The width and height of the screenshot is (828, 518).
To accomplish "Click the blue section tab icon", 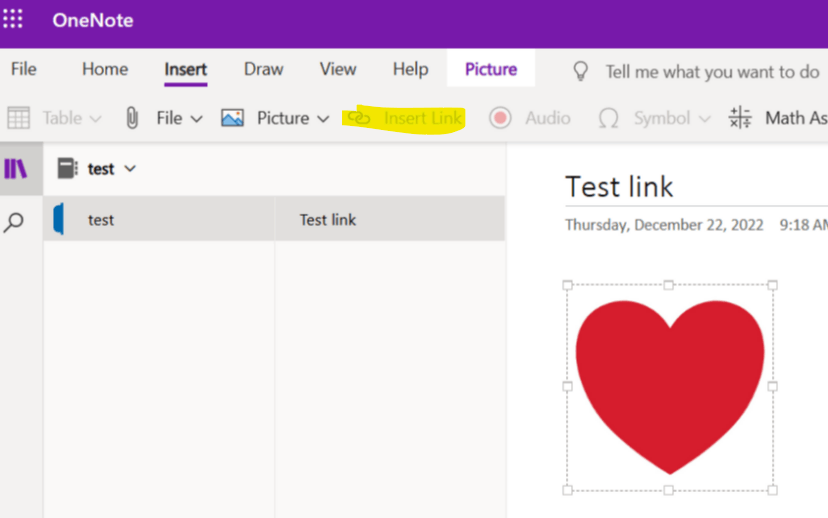I will pos(59,219).
